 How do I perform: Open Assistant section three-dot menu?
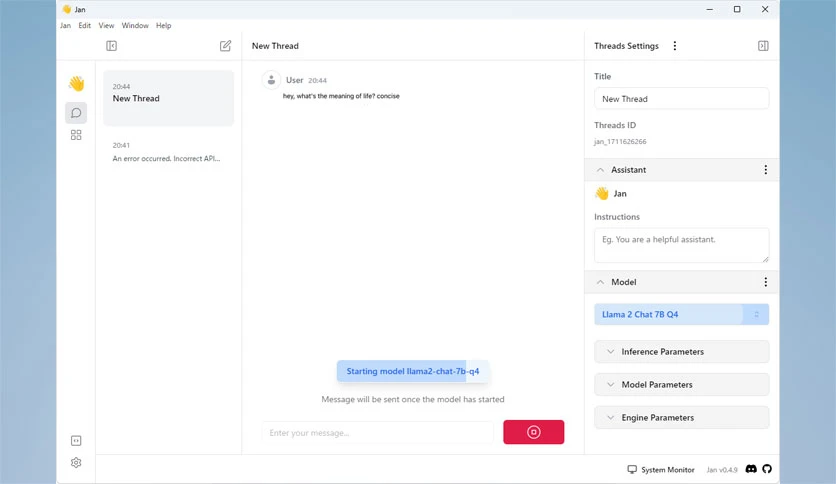point(766,170)
